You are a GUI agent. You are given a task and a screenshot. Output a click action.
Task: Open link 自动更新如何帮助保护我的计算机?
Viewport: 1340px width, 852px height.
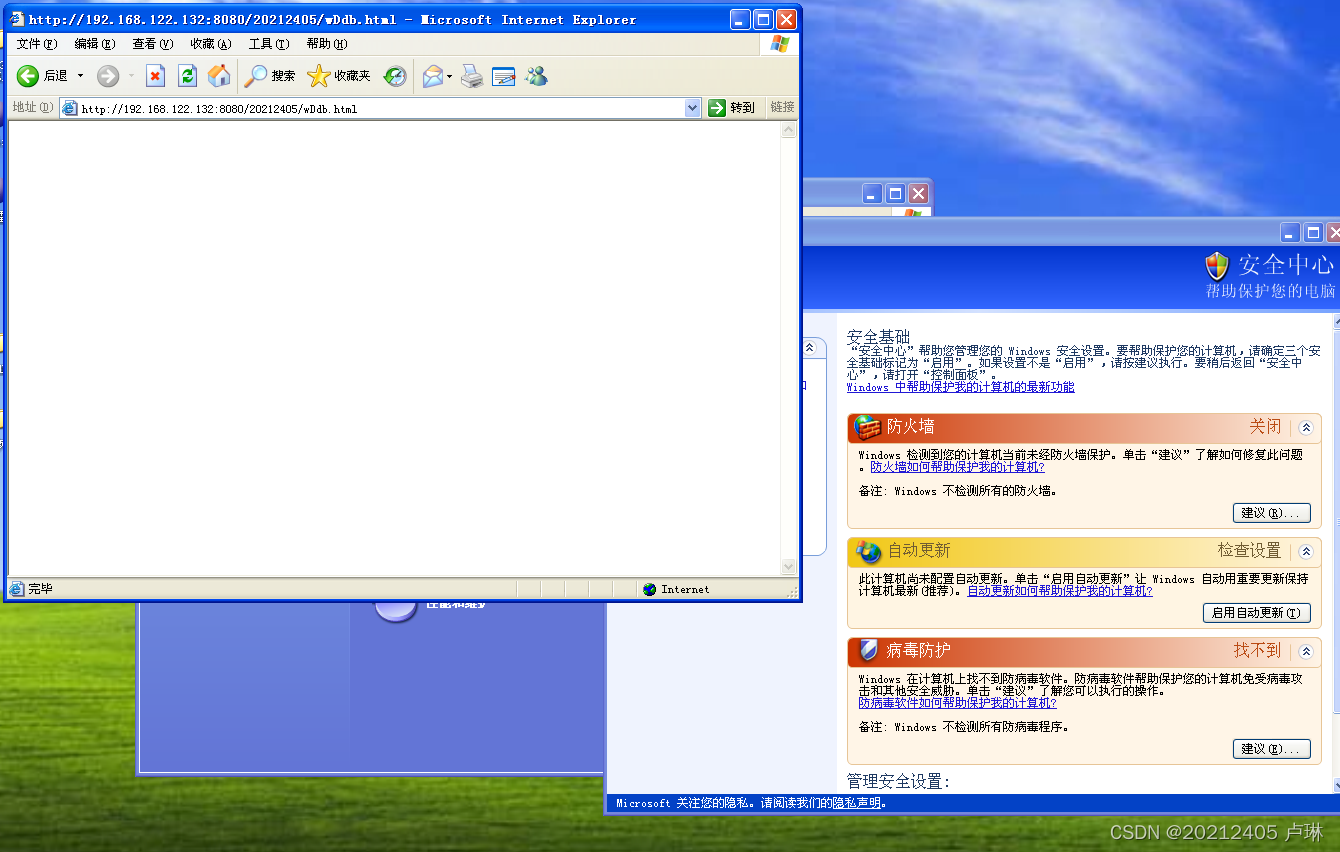[x=1060, y=591]
